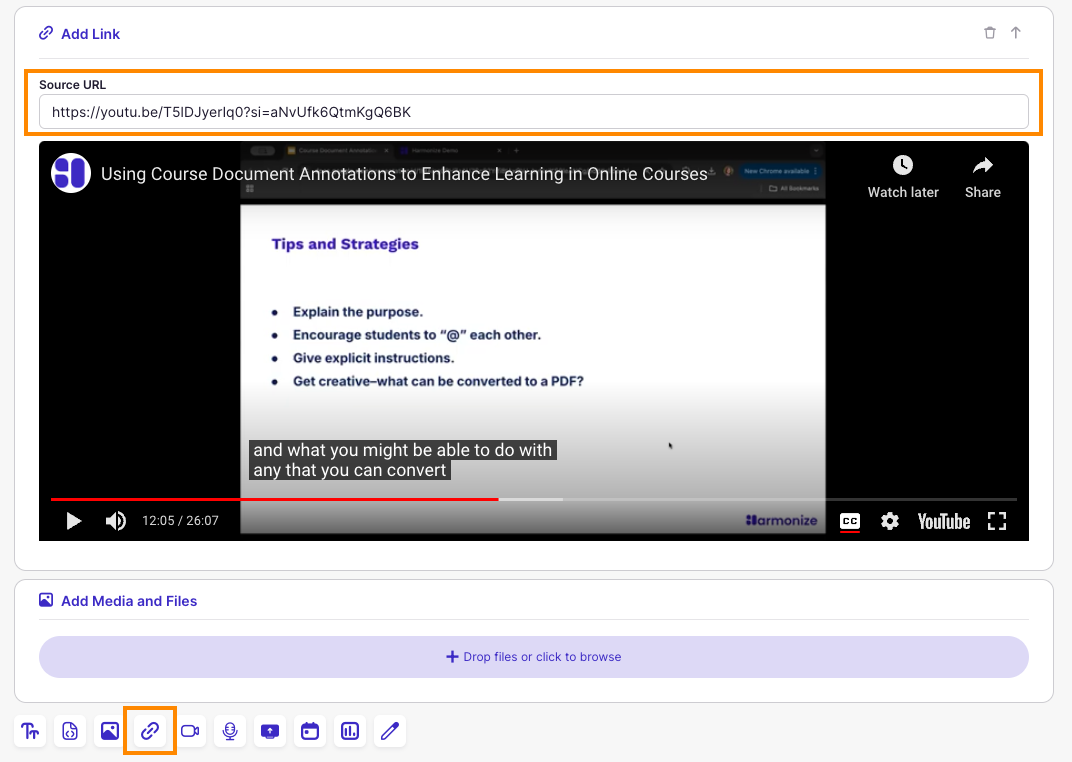This screenshot has height=762, width=1072.
Task: Delete the post with the trash icon
Action: [989, 32]
